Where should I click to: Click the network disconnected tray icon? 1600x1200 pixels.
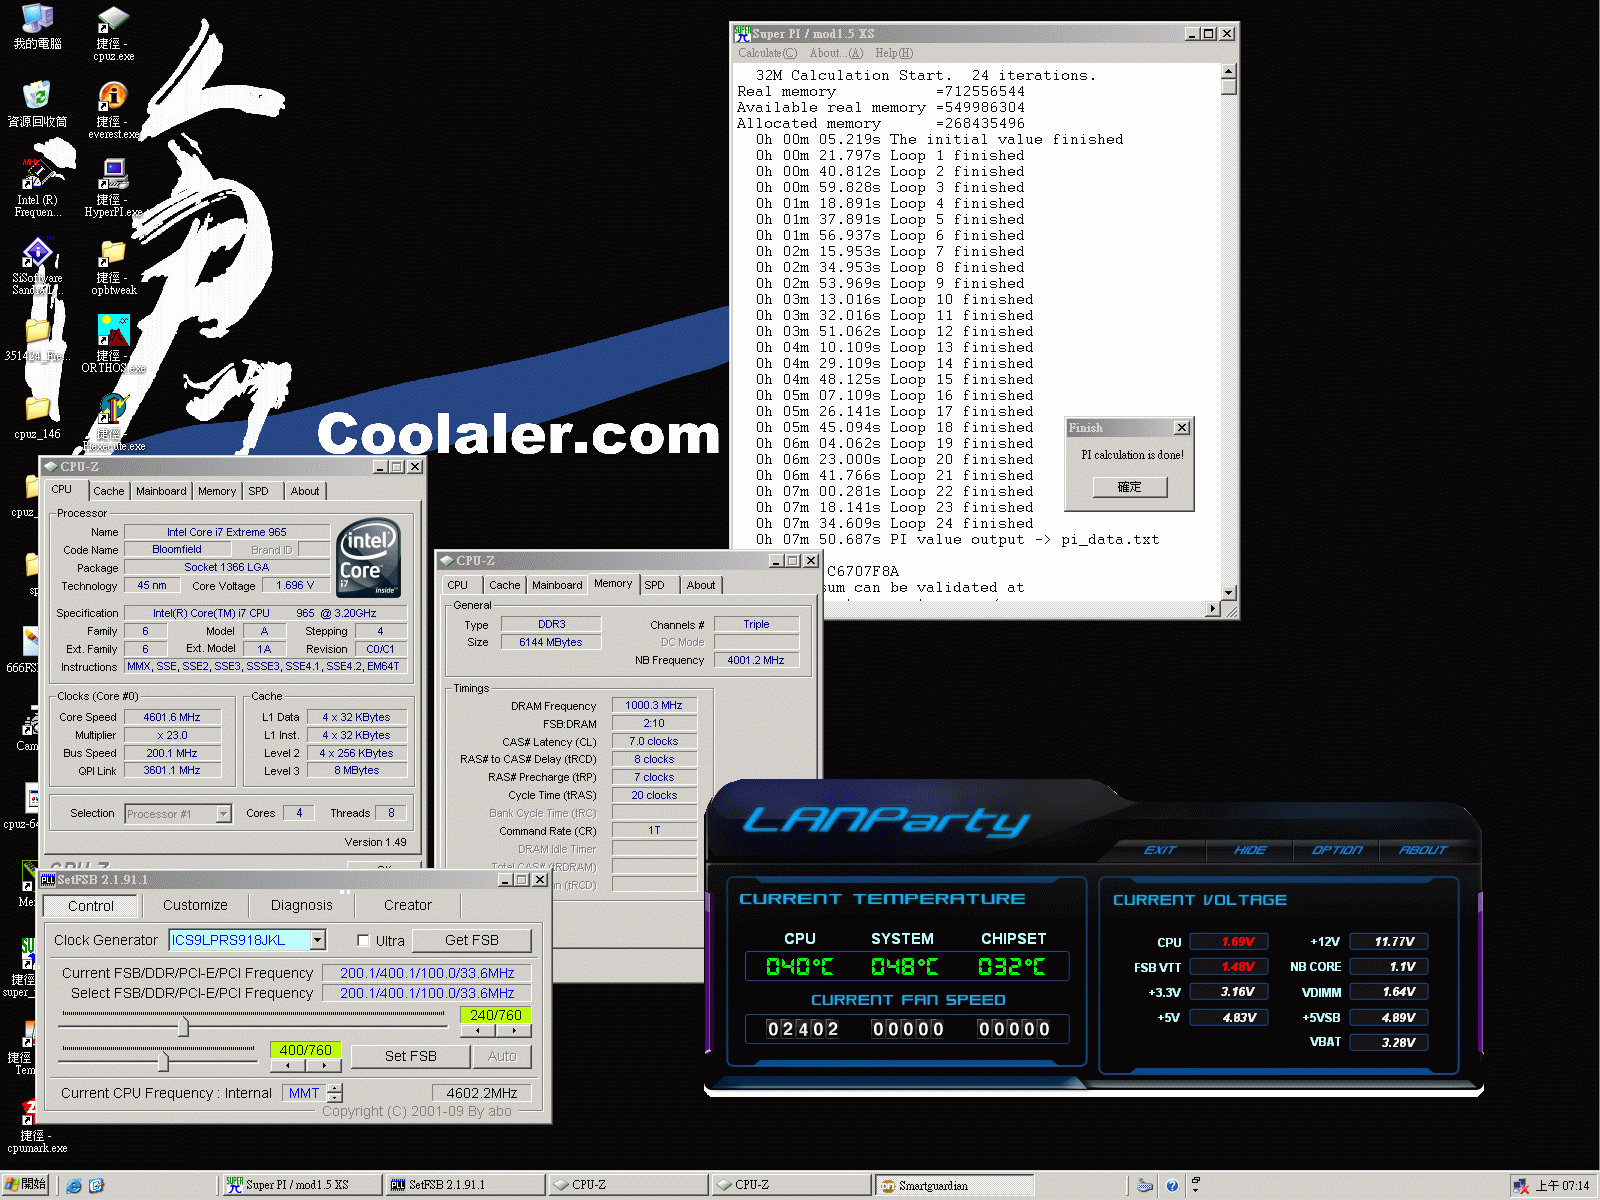coord(1521,1186)
